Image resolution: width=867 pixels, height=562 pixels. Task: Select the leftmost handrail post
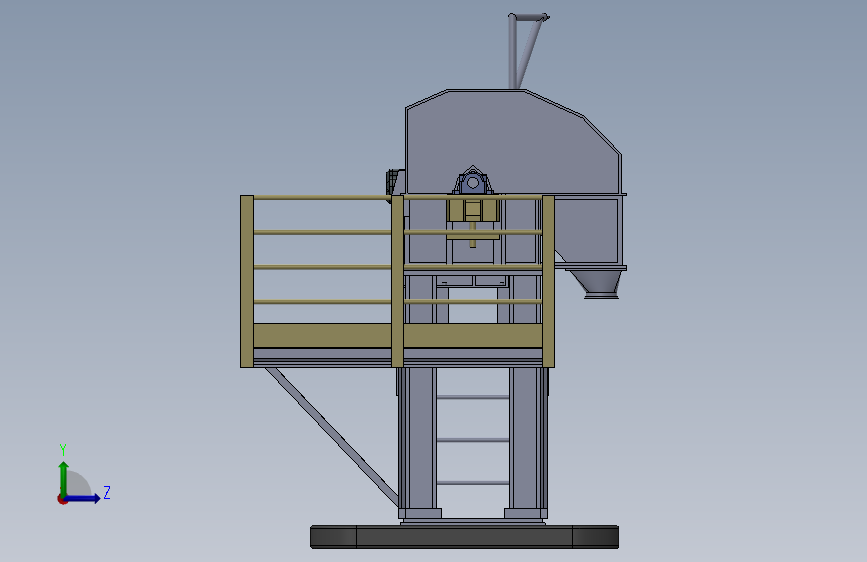pyautogui.click(x=247, y=281)
